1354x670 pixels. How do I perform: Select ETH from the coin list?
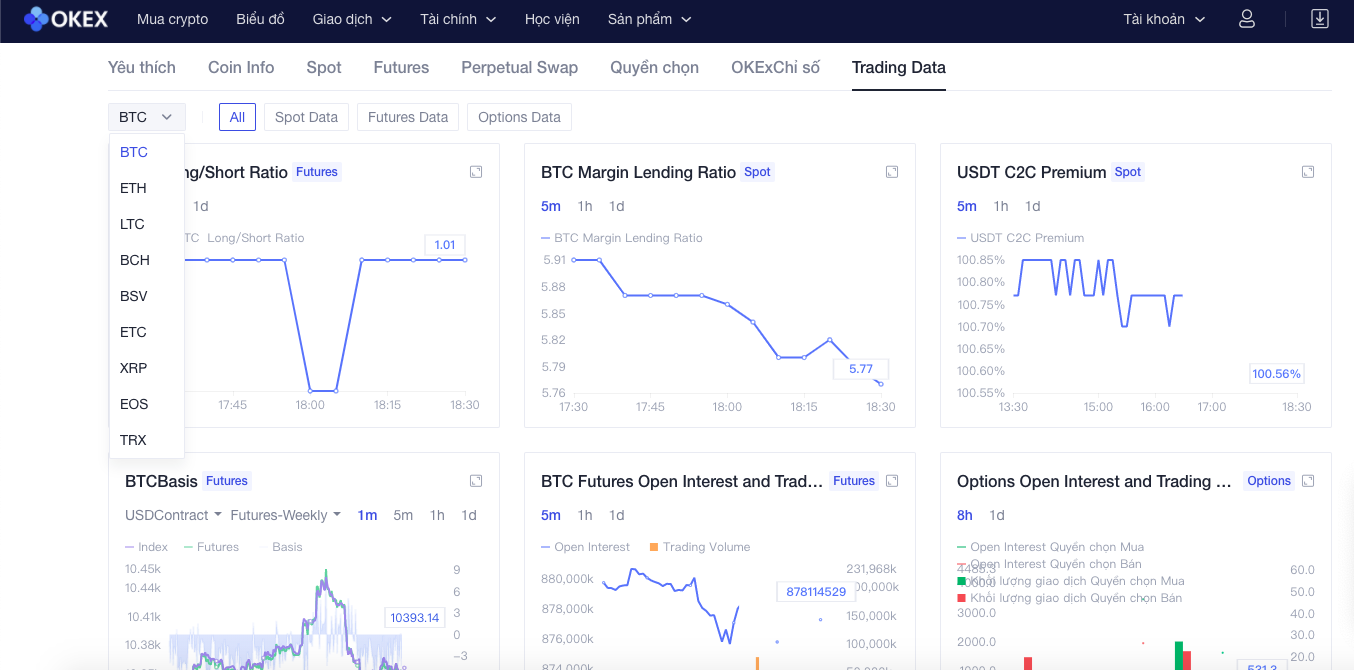coord(133,188)
